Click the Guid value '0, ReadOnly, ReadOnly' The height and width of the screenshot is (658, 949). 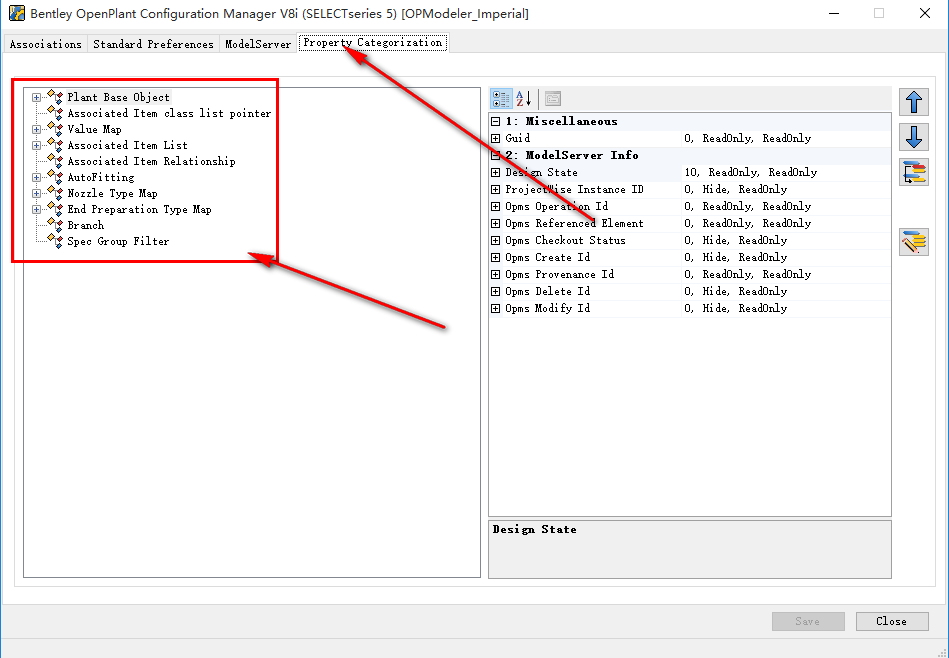coord(786,139)
